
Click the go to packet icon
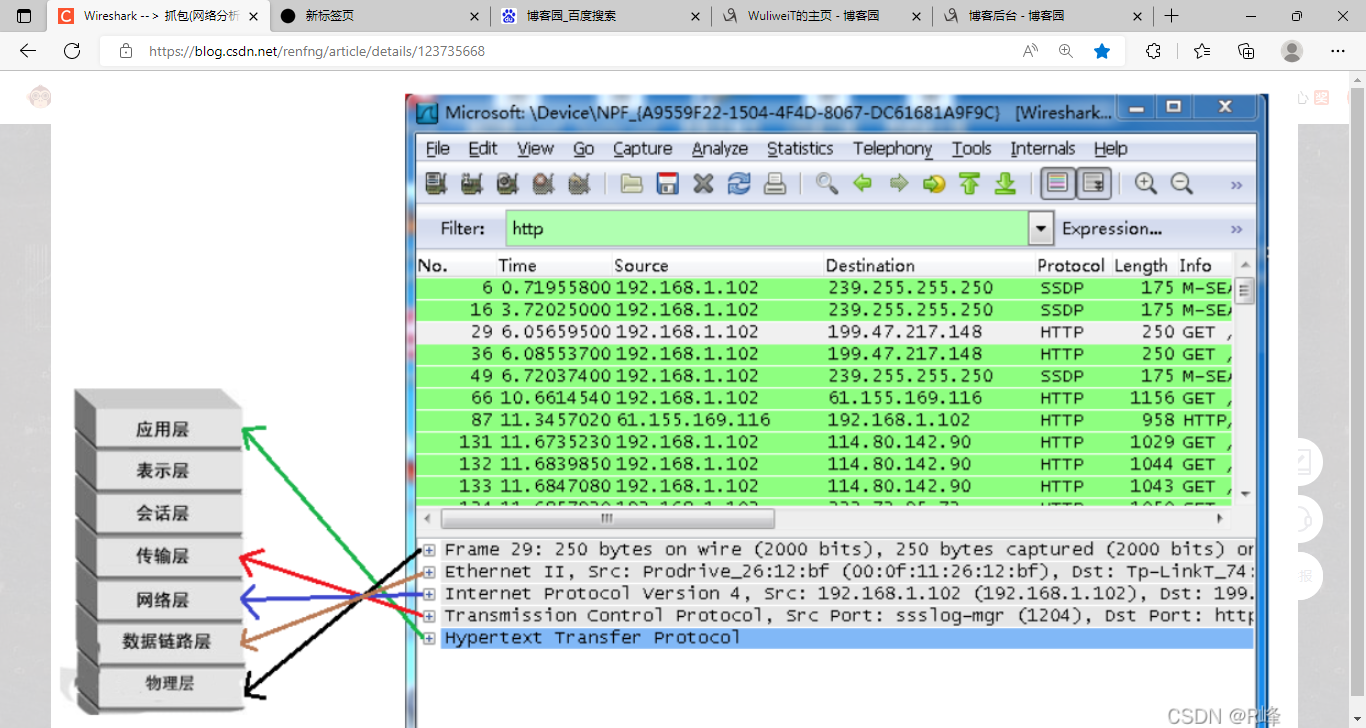(x=934, y=184)
